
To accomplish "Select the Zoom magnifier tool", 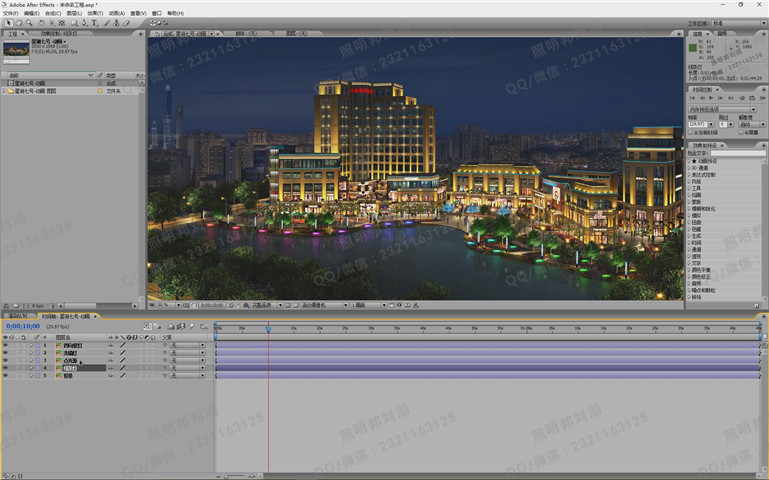I will pos(29,23).
